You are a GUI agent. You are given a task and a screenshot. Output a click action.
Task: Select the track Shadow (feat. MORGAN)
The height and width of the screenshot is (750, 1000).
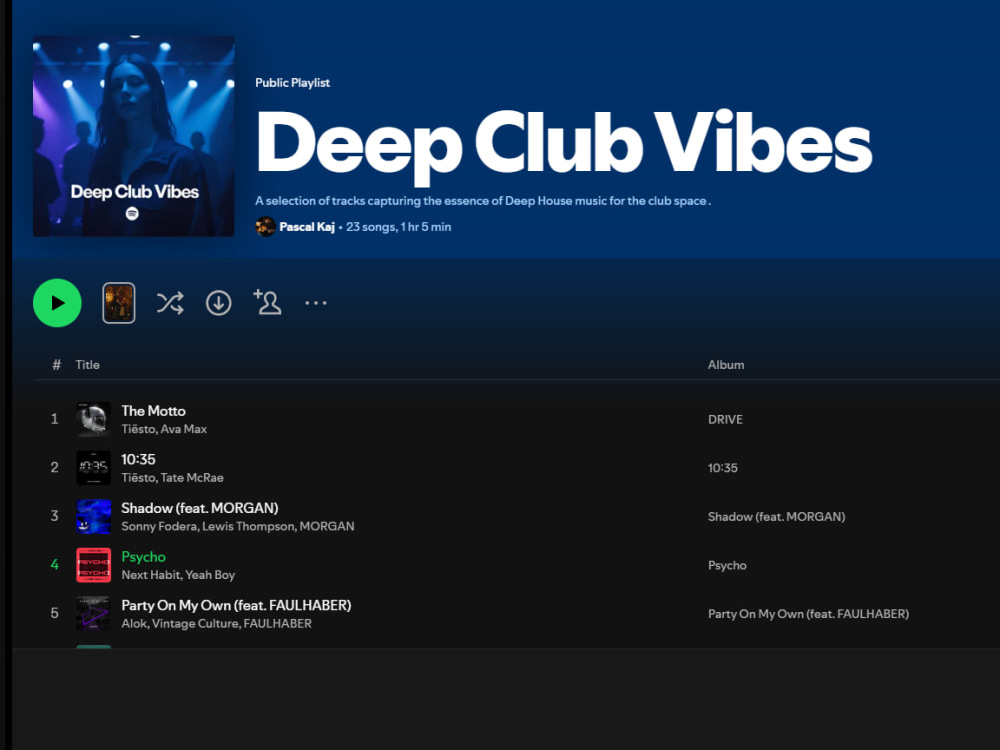click(x=200, y=508)
